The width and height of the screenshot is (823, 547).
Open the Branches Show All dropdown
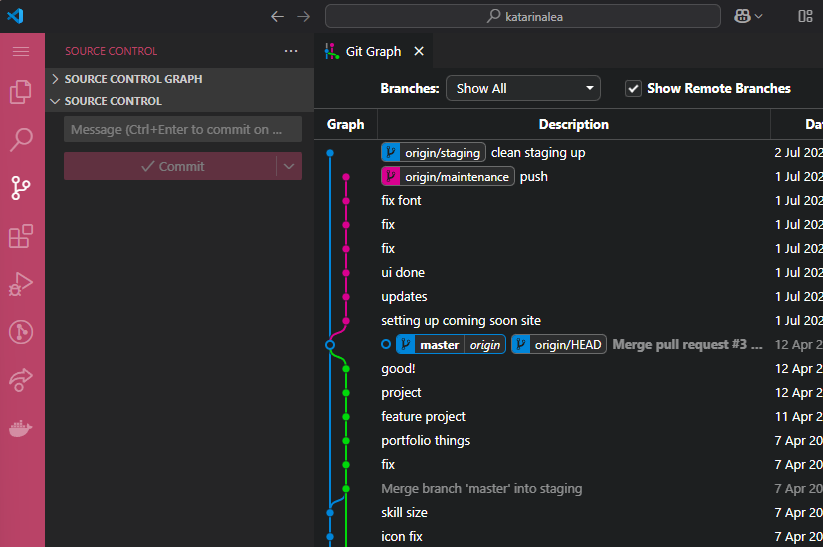523,88
